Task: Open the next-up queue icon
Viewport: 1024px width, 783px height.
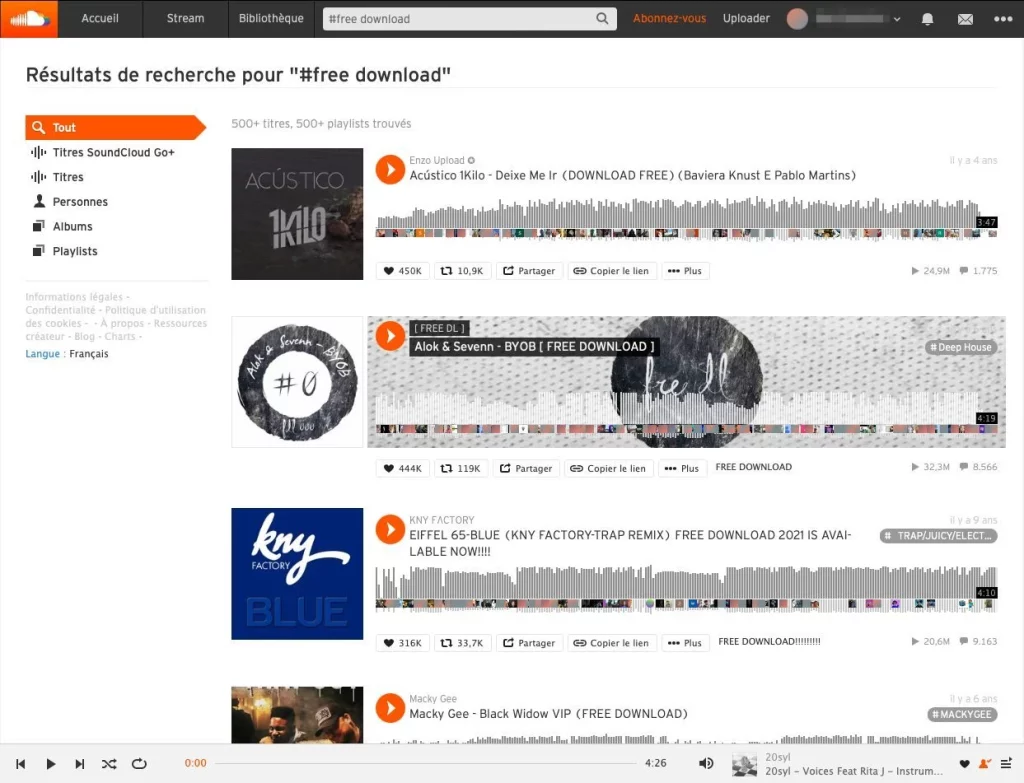Action: click(x=1006, y=763)
